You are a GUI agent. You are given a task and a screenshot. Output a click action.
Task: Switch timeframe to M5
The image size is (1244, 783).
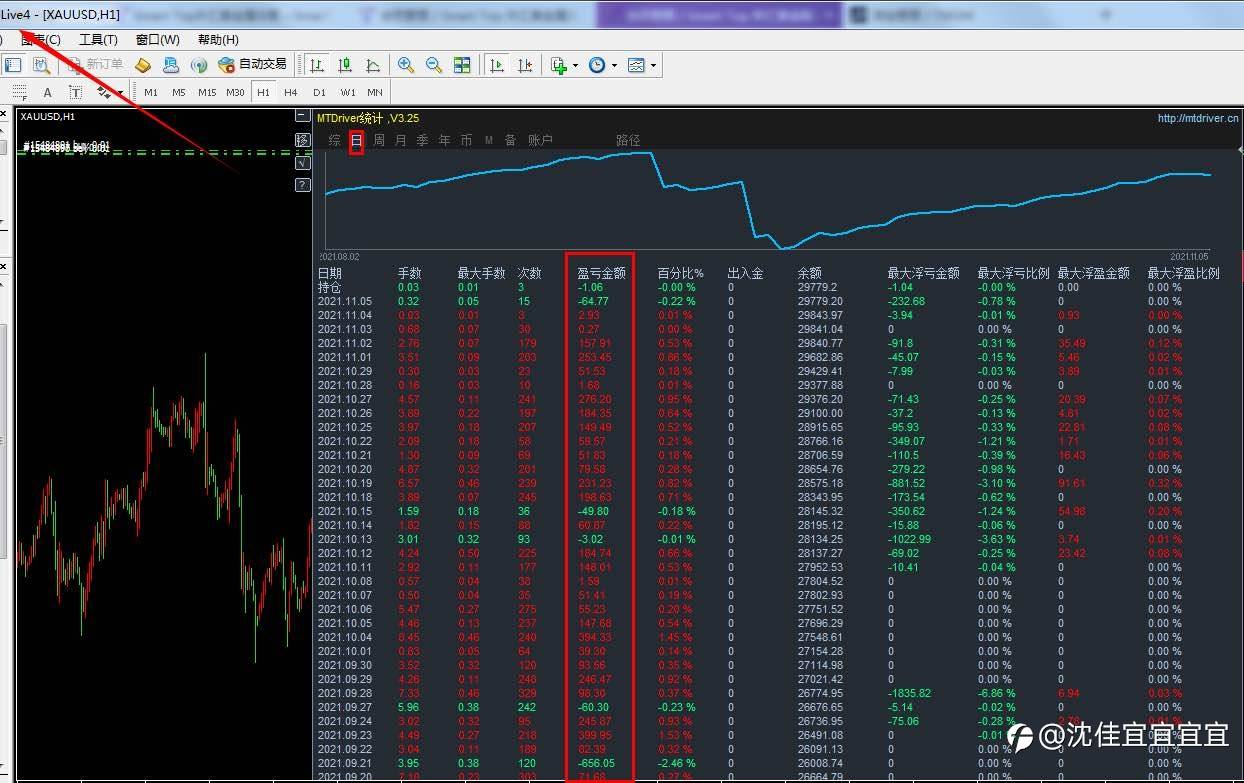(179, 93)
